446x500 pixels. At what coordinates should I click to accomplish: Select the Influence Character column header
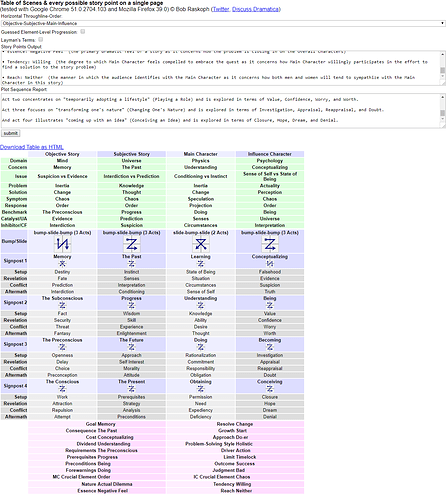point(270,154)
